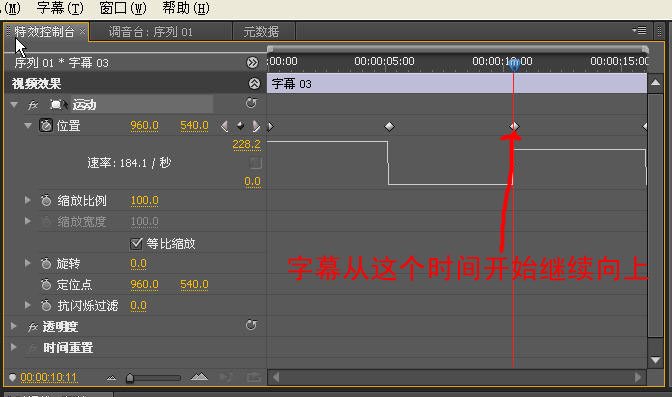
Task: Click the 位置 X value 960.0
Action: pyautogui.click(x=144, y=126)
